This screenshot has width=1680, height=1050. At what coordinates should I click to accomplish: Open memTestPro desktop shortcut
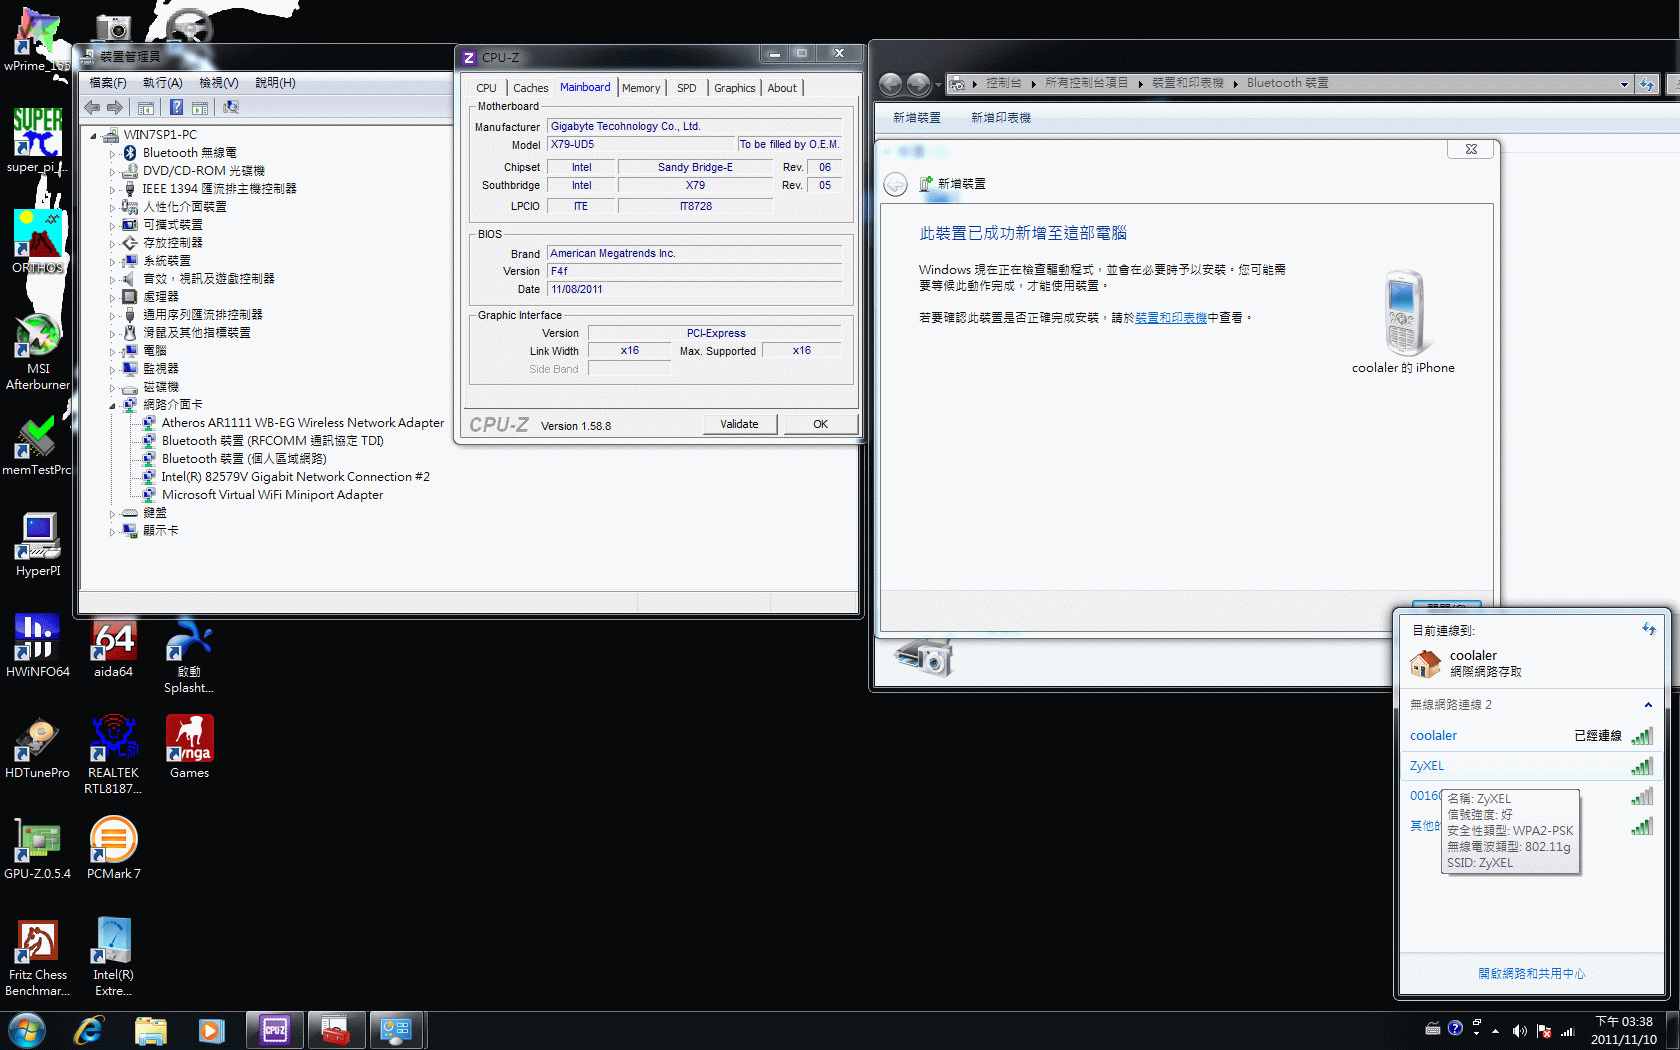point(37,446)
